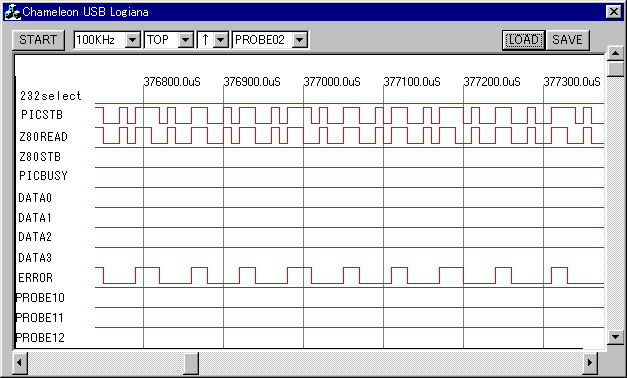Click the 376800.0uS time marker

click(x=172, y=82)
